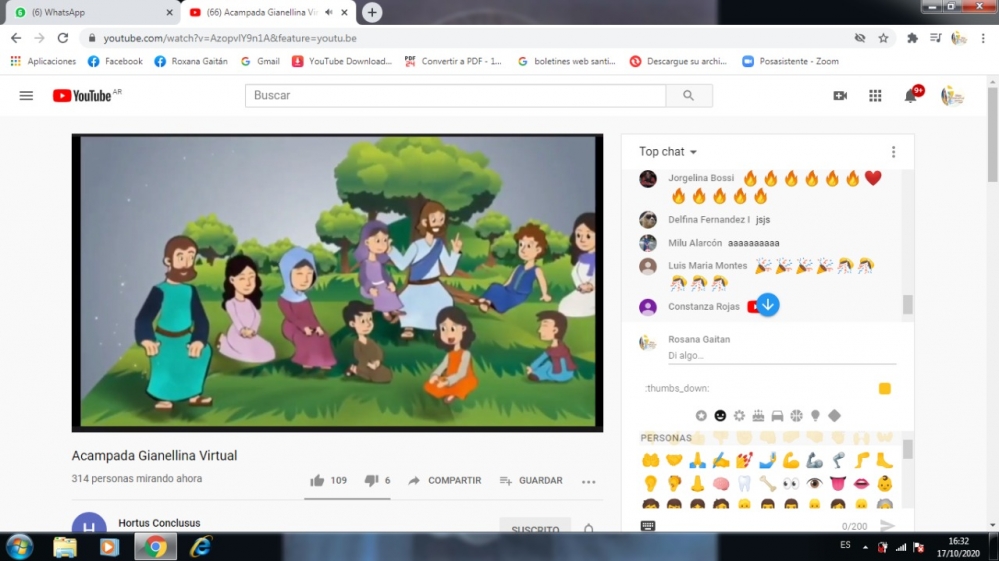Toggle the emoji keyboard button
The width and height of the screenshot is (999, 561).
648,526
